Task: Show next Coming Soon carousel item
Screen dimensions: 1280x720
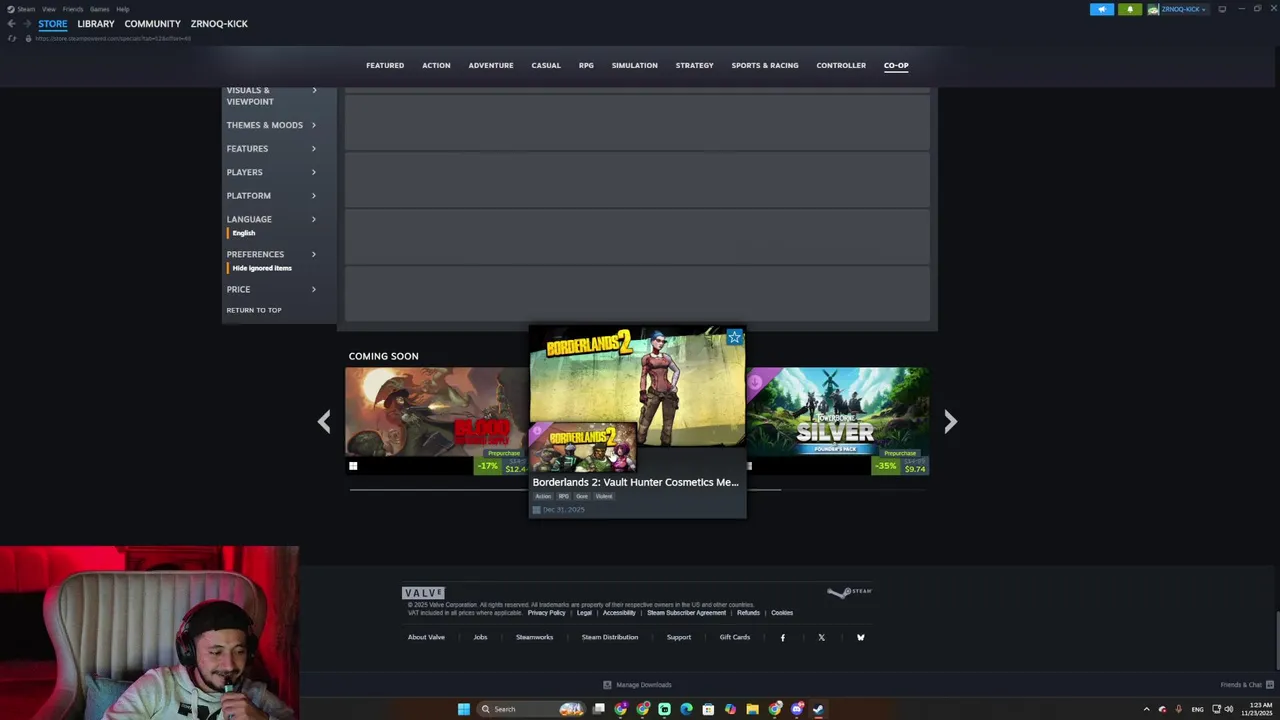Action: (x=950, y=422)
